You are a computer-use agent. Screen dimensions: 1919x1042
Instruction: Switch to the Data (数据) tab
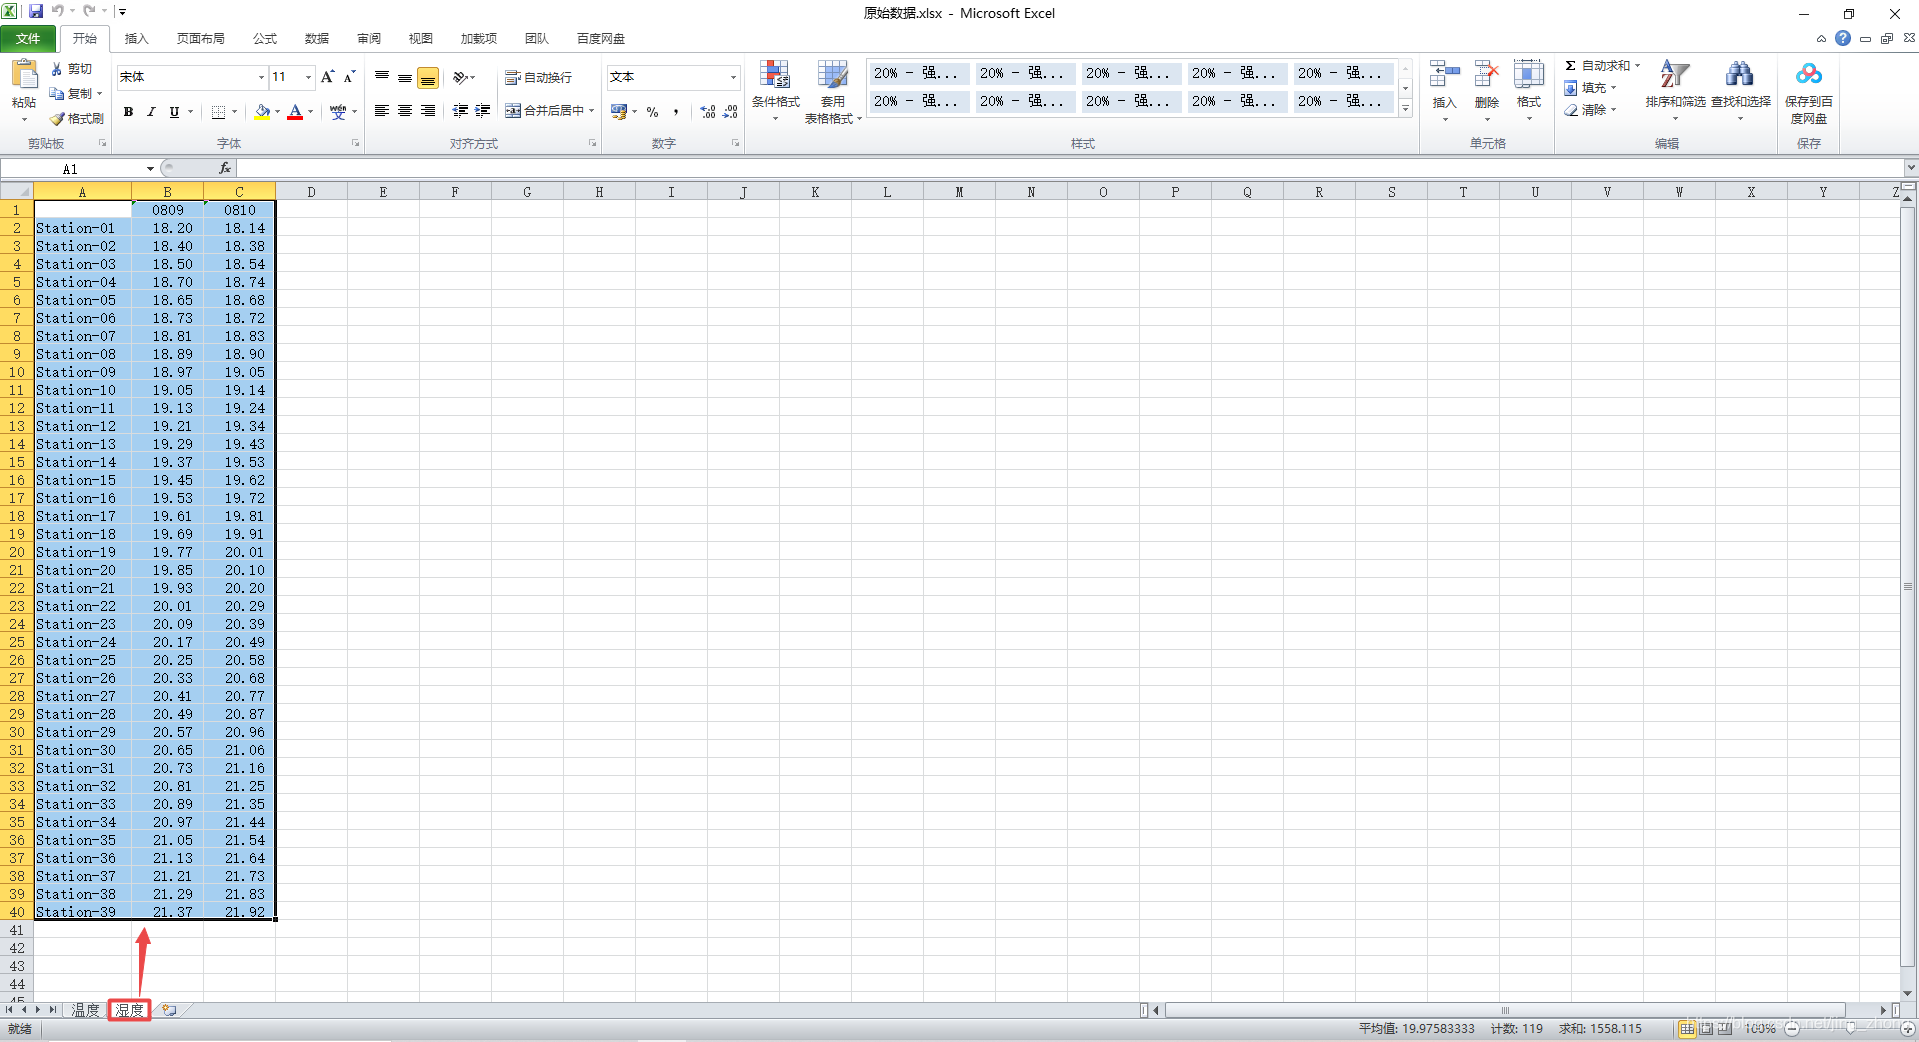(x=317, y=38)
